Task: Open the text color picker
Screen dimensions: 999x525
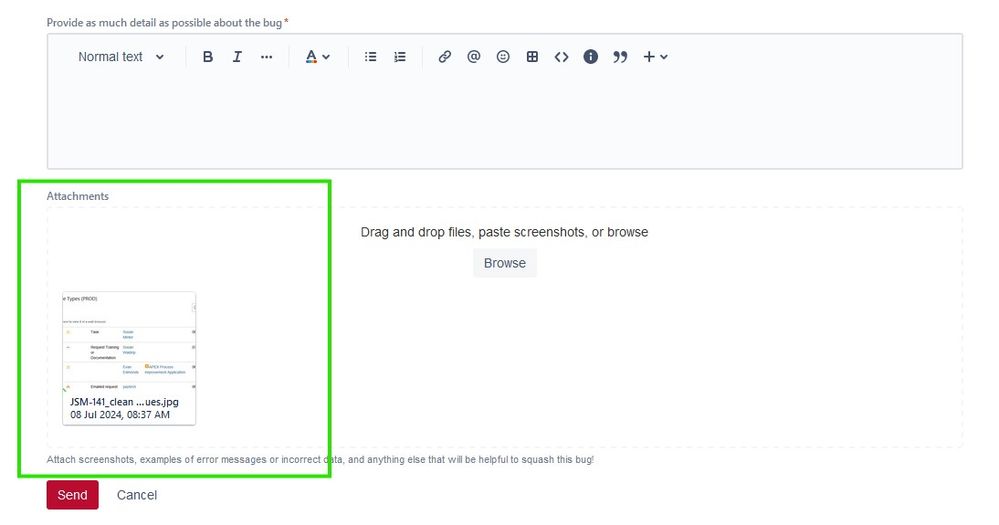Action: pyautogui.click(x=317, y=57)
